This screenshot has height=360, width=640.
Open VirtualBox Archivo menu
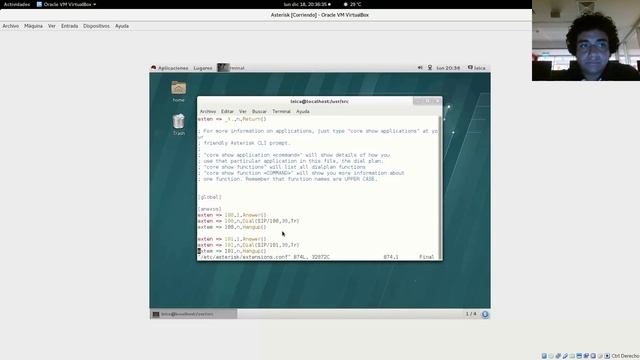tap(11, 26)
